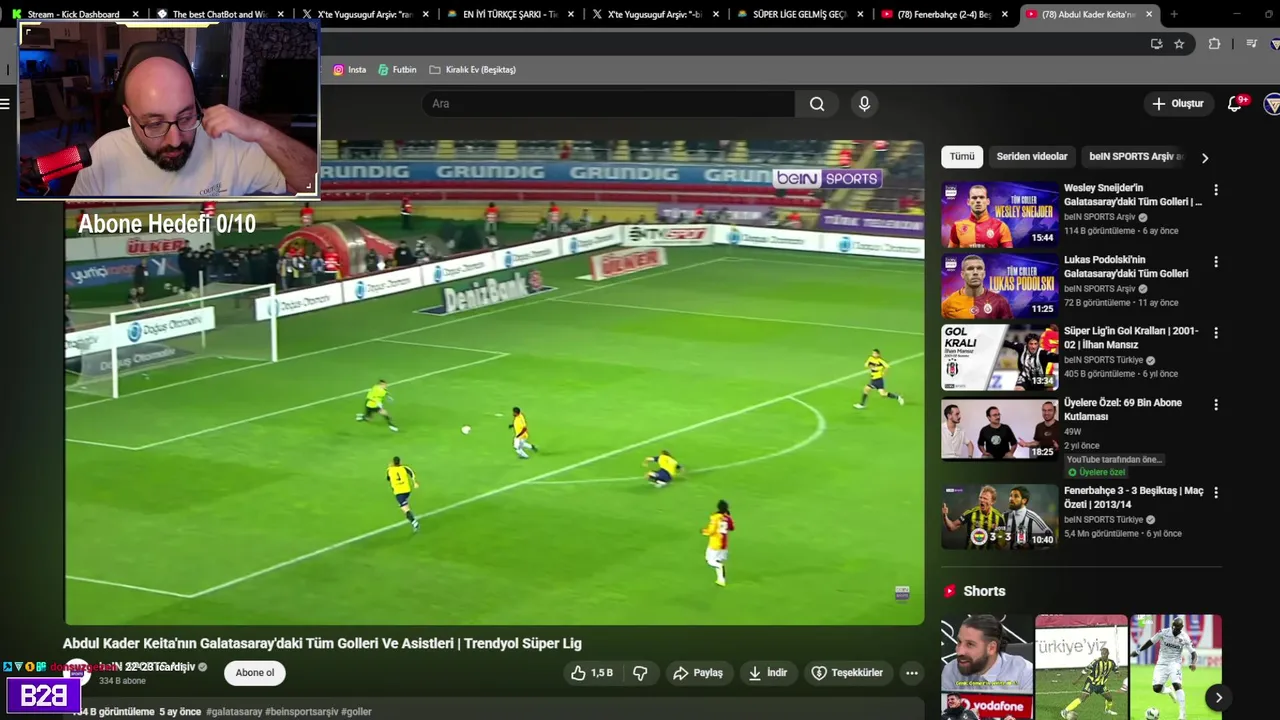Click the 334 B abone subscriber count

coord(122,682)
